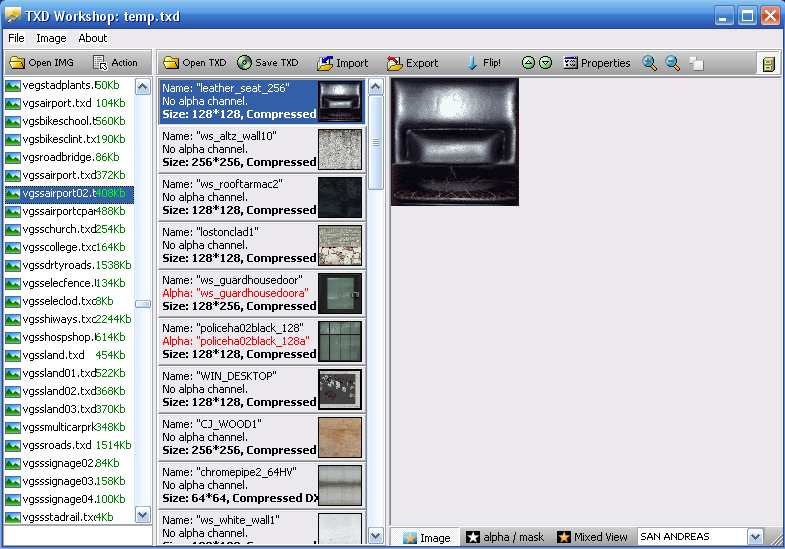Screen dimensions: 785x549
Task: Select vgsshiways file entry
Action: [x=69, y=319]
